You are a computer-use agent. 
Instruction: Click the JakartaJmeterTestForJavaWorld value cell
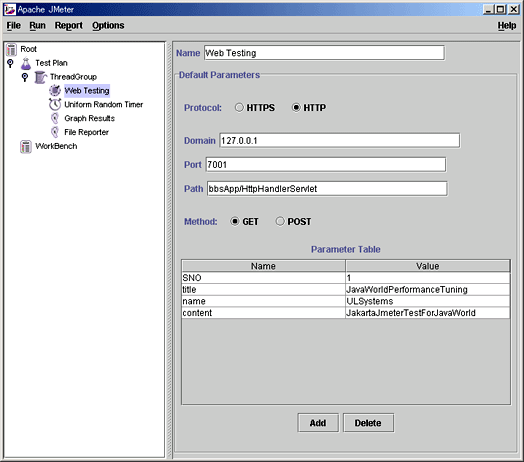point(428,313)
